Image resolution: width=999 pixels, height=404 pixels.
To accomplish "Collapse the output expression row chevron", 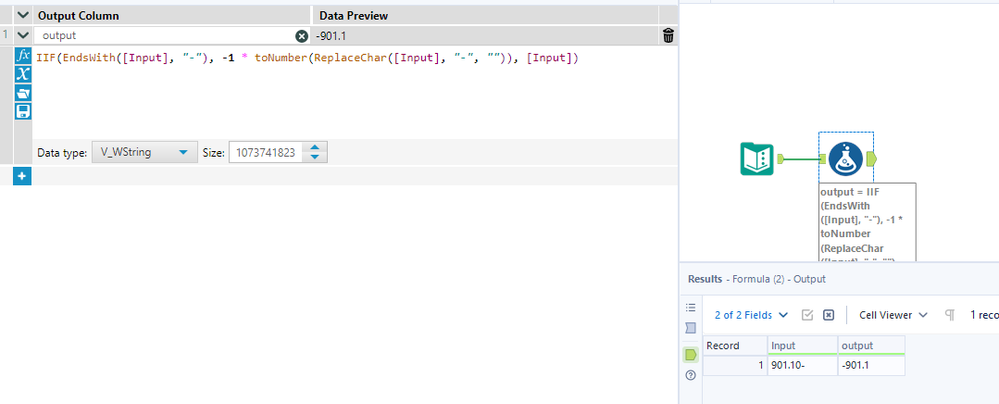I will [x=23, y=35].
